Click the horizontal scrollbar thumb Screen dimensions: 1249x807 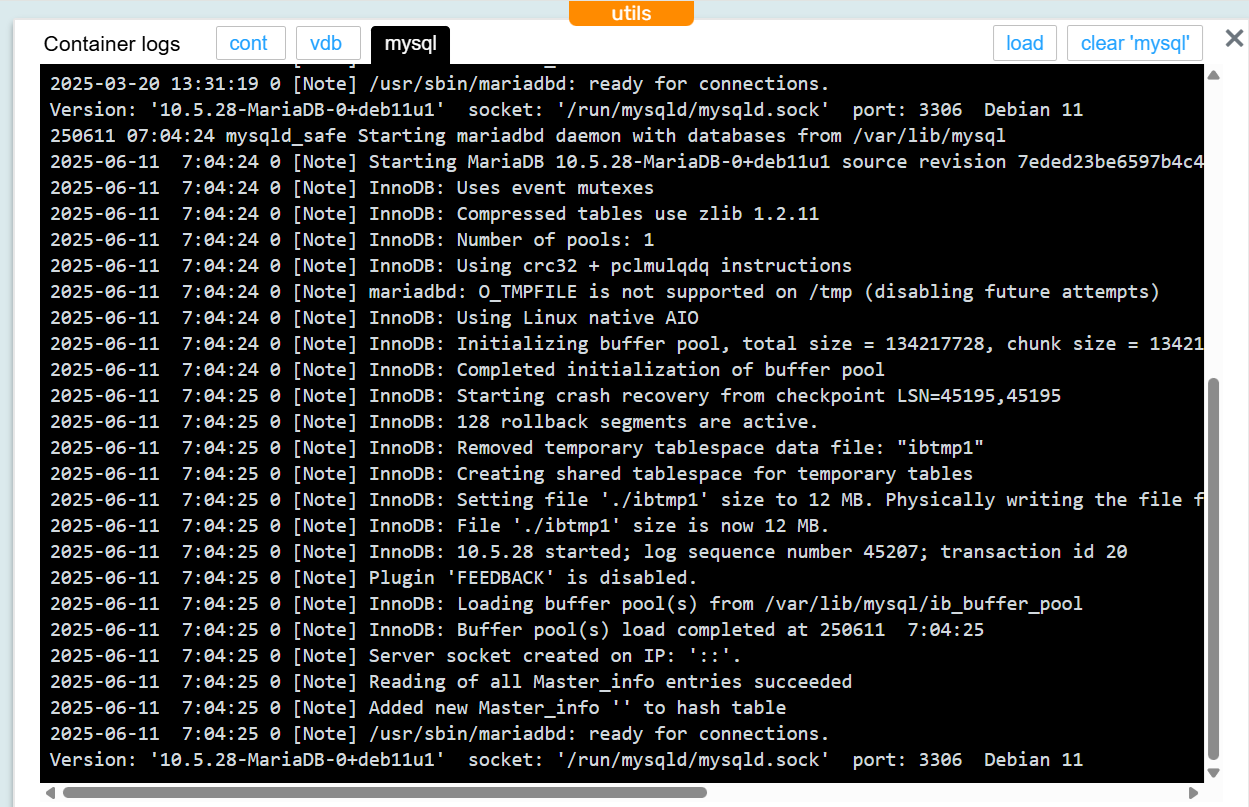coord(385,792)
